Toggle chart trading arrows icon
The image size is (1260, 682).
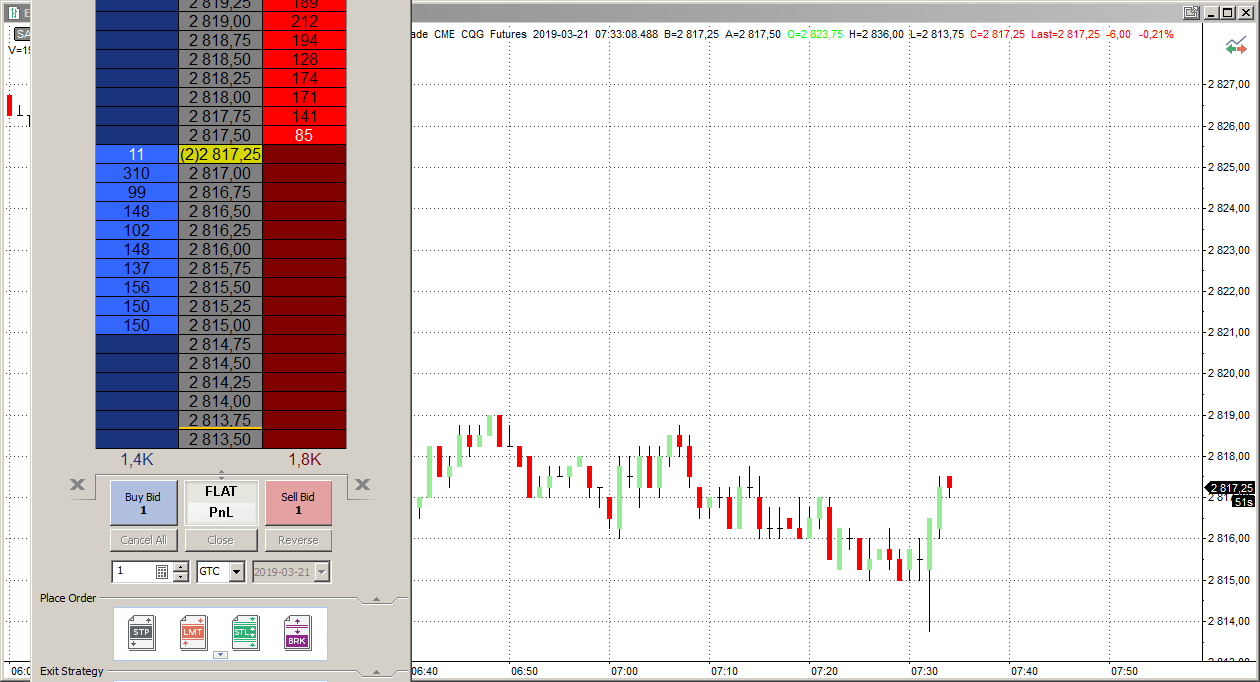pyautogui.click(x=1237, y=47)
